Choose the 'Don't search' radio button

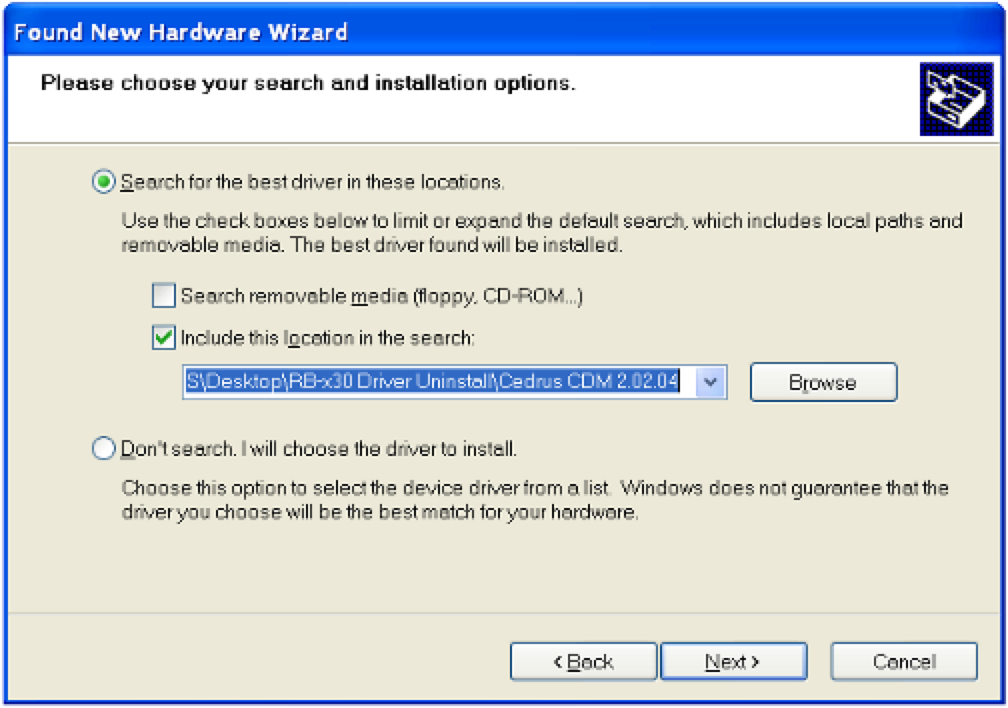pyautogui.click(x=104, y=449)
